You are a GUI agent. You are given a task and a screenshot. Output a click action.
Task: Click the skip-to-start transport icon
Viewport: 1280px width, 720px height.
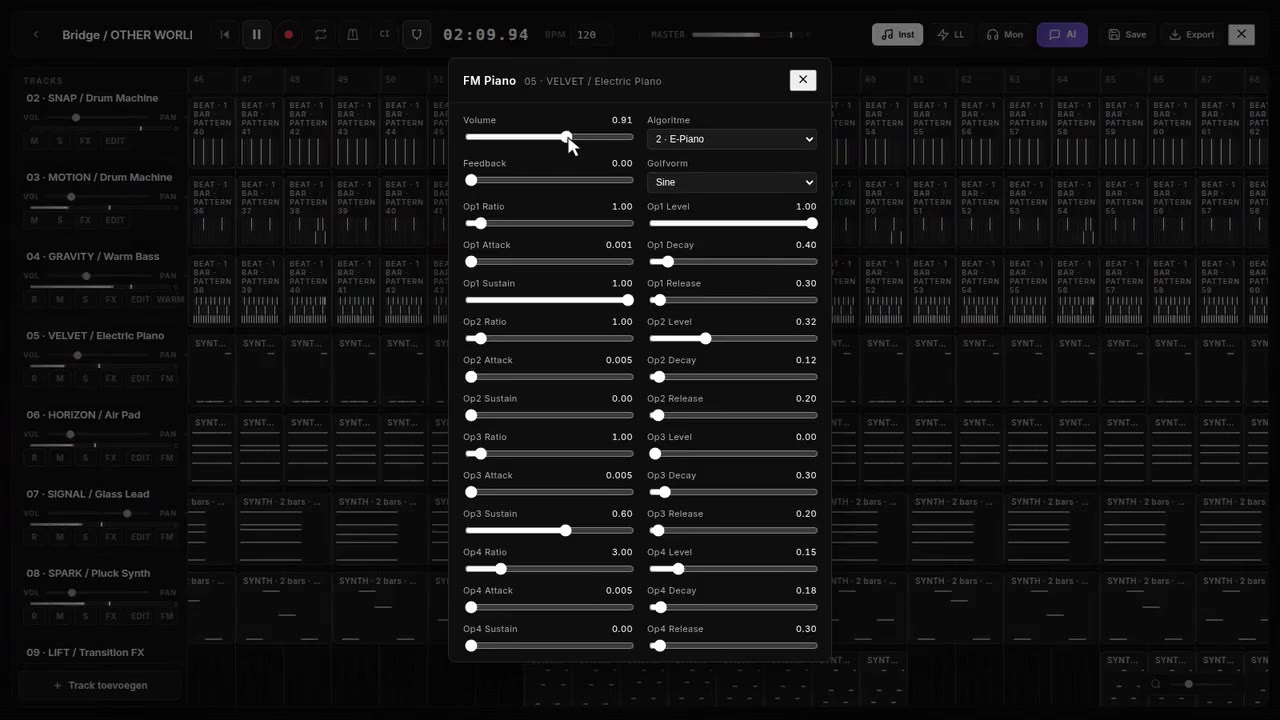225,34
